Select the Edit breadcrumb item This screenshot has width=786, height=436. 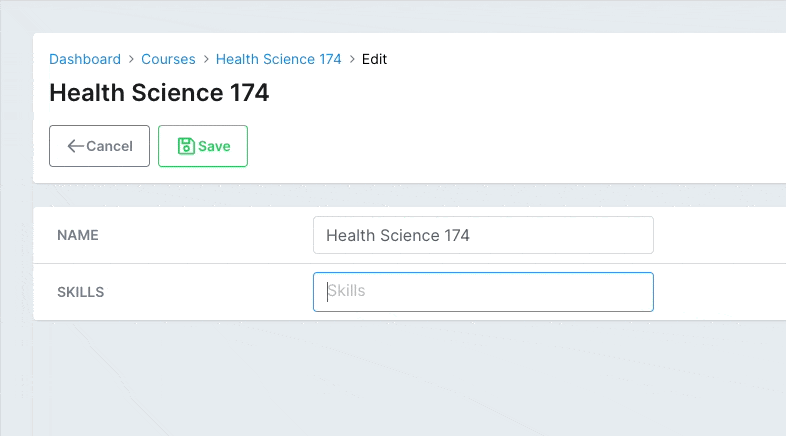coord(374,59)
